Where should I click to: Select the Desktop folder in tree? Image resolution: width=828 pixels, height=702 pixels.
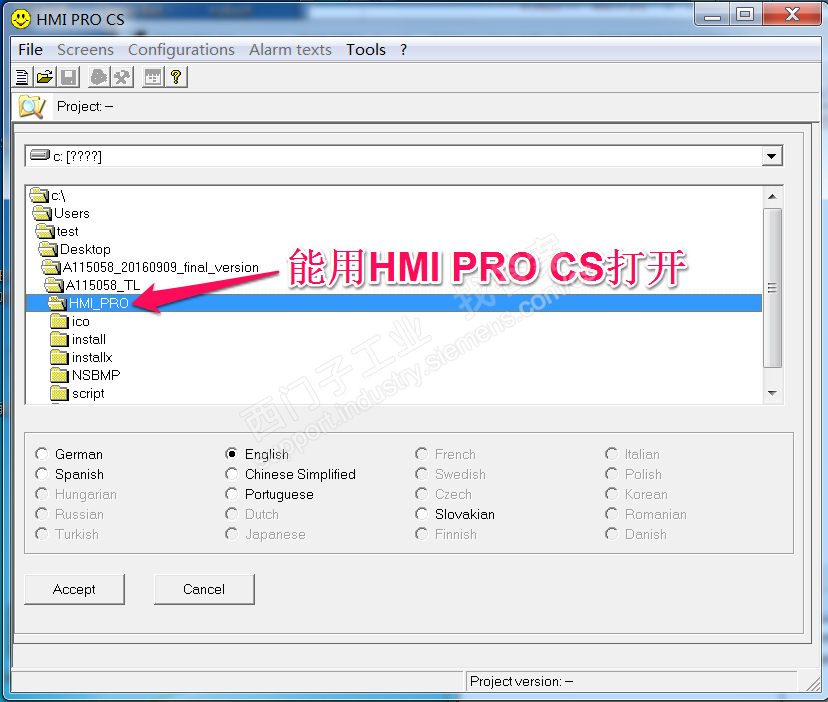coord(85,249)
